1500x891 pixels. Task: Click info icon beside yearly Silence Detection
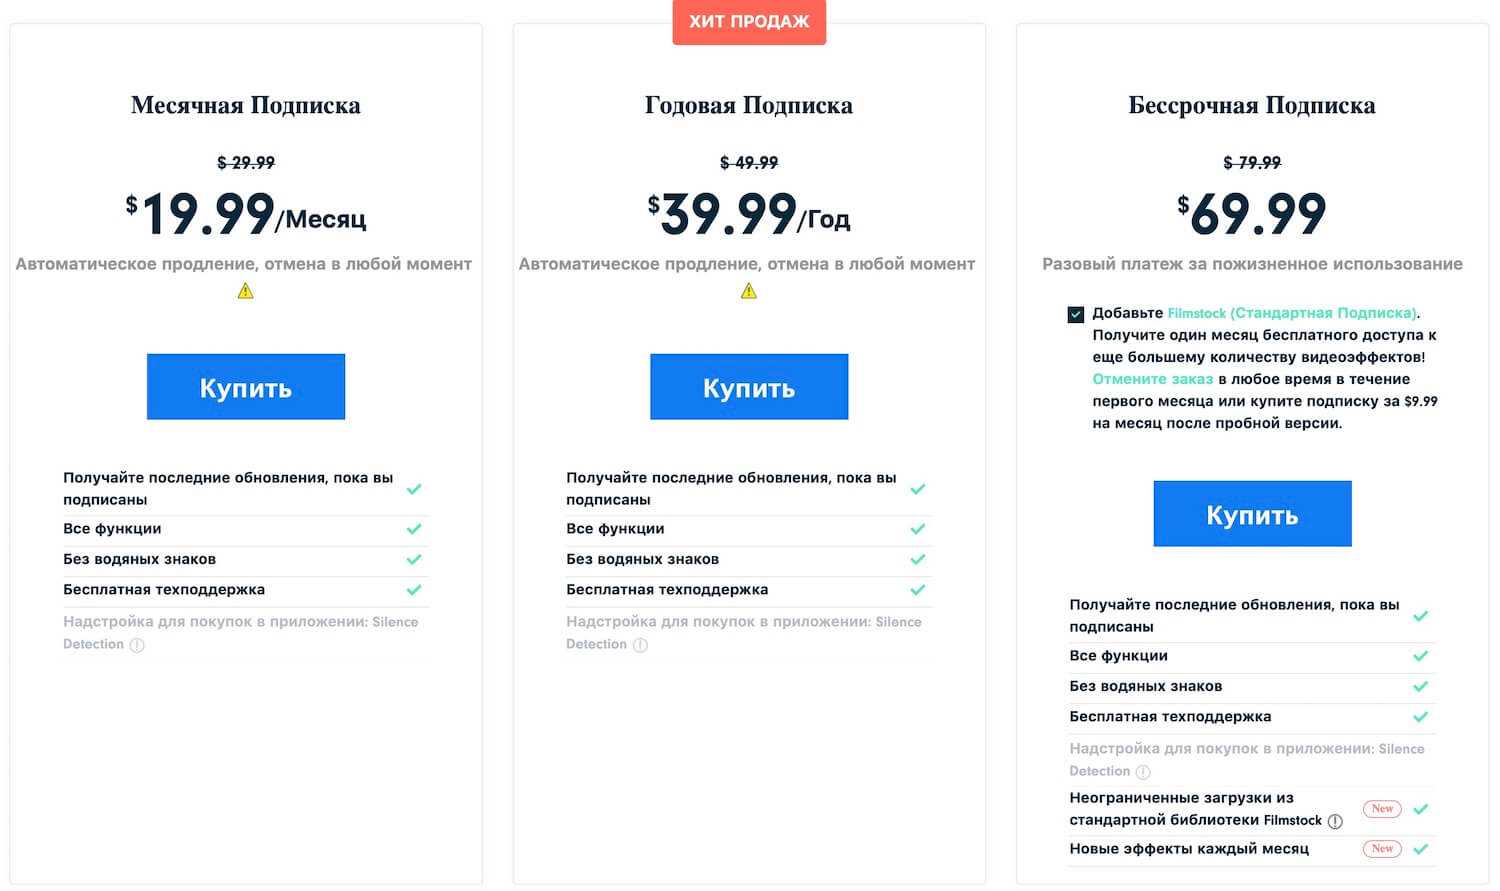point(640,645)
